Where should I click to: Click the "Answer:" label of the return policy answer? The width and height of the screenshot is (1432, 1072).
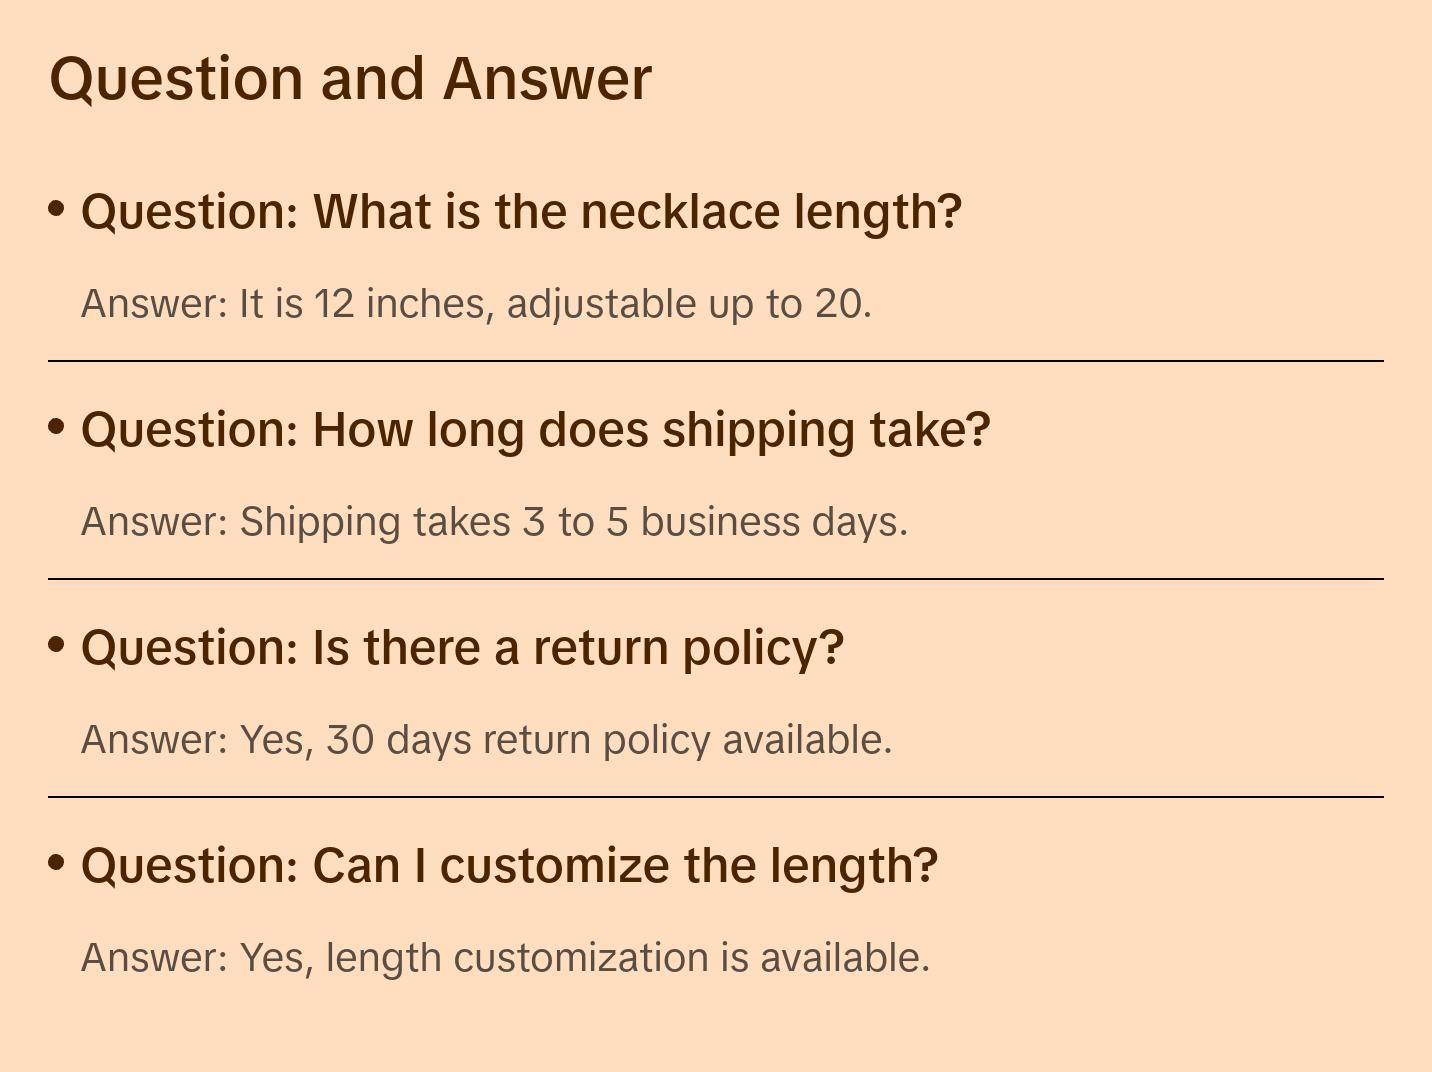(x=155, y=740)
